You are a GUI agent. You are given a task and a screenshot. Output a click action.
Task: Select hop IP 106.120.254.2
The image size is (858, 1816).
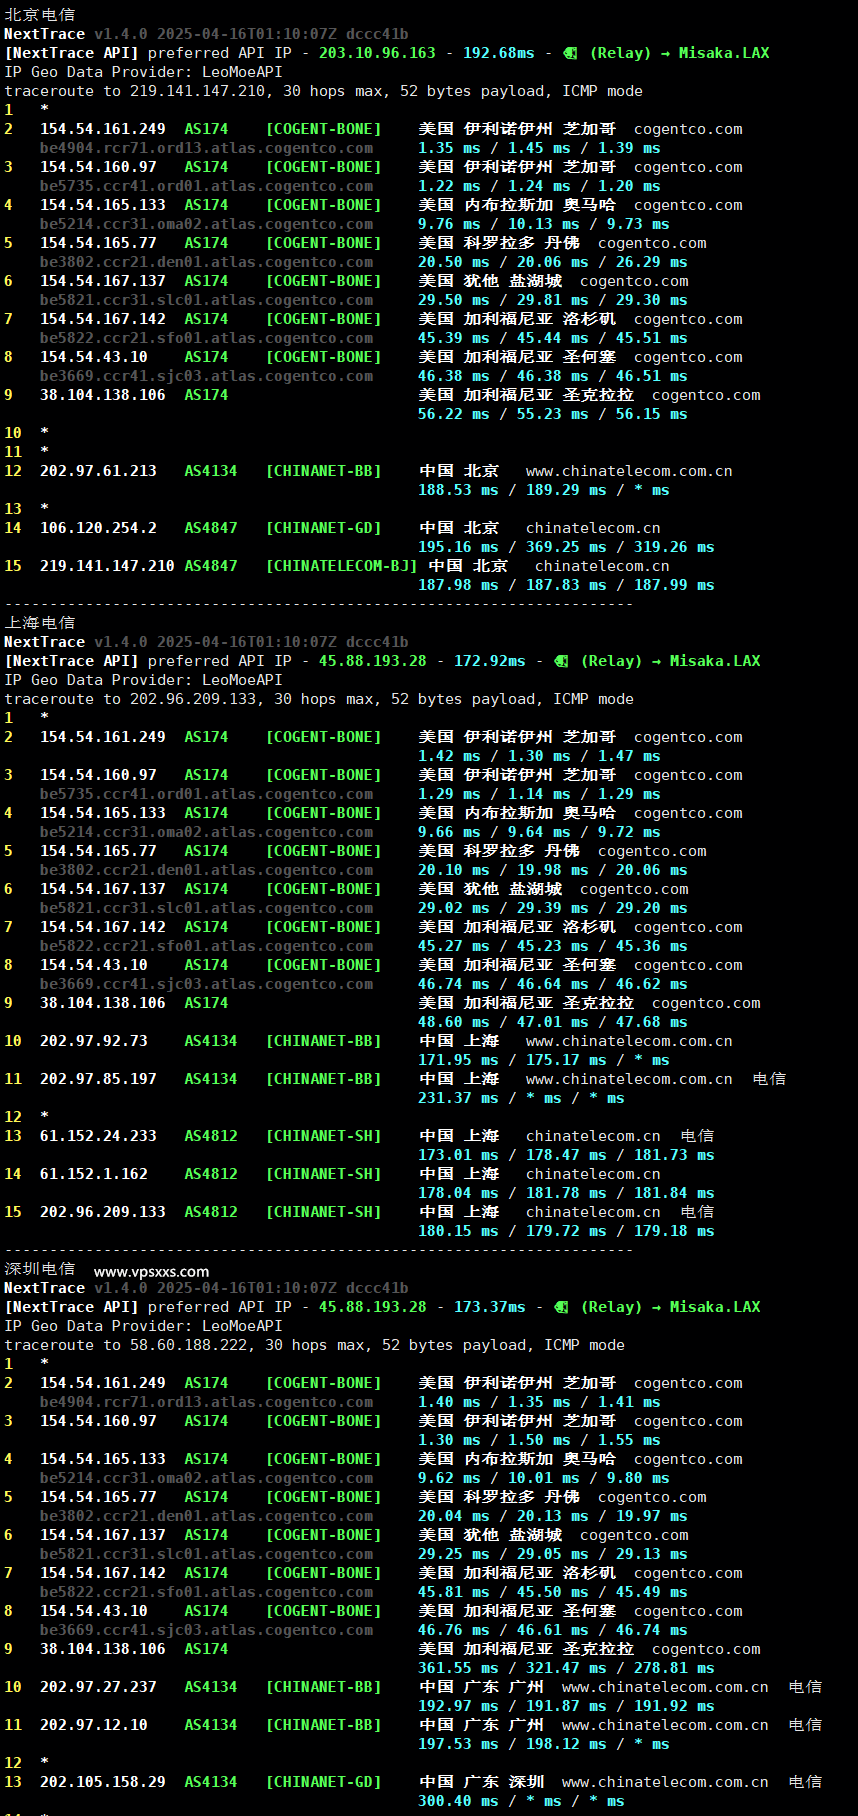(x=98, y=528)
